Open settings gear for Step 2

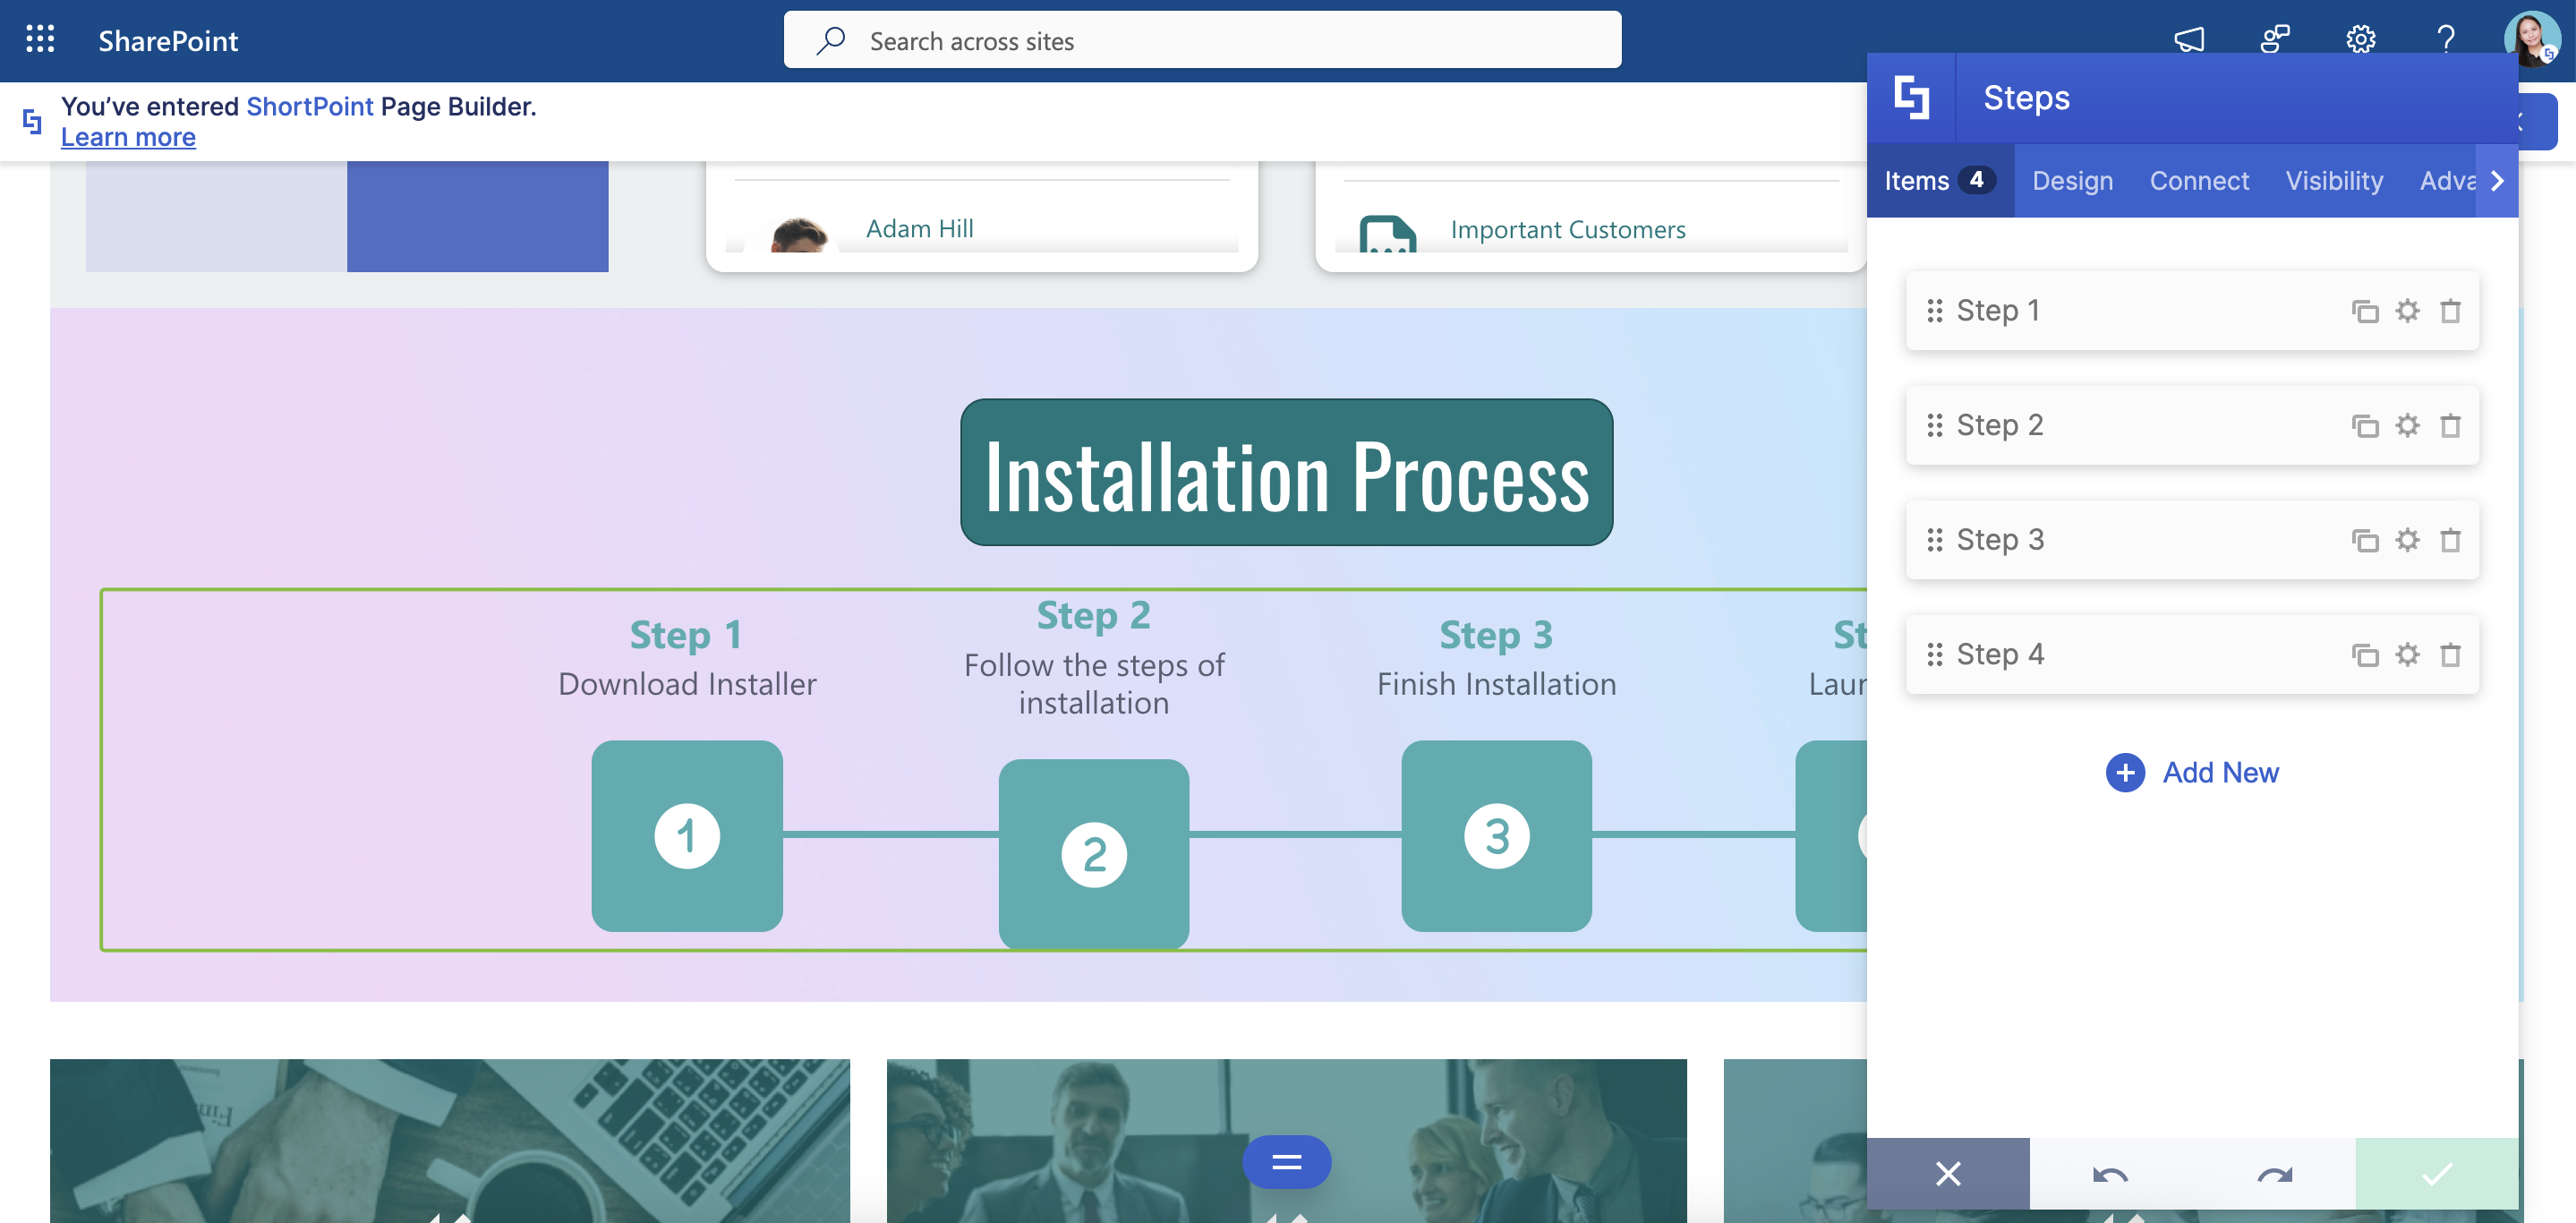pyautogui.click(x=2407, y=426)
